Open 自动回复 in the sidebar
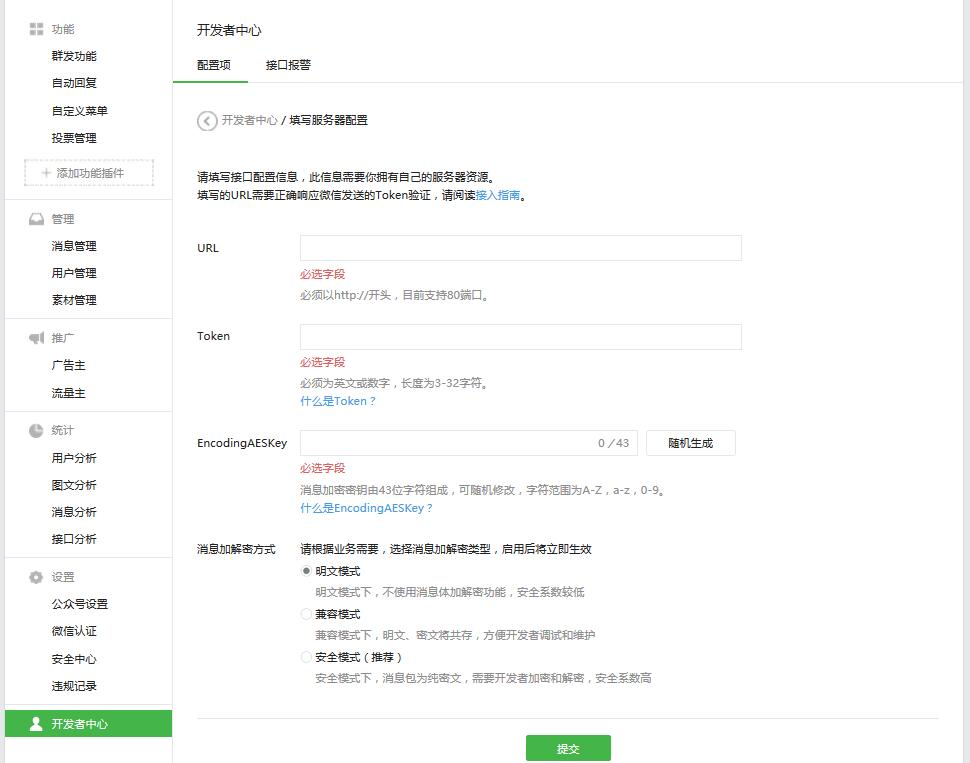 (x=74, y=83)
